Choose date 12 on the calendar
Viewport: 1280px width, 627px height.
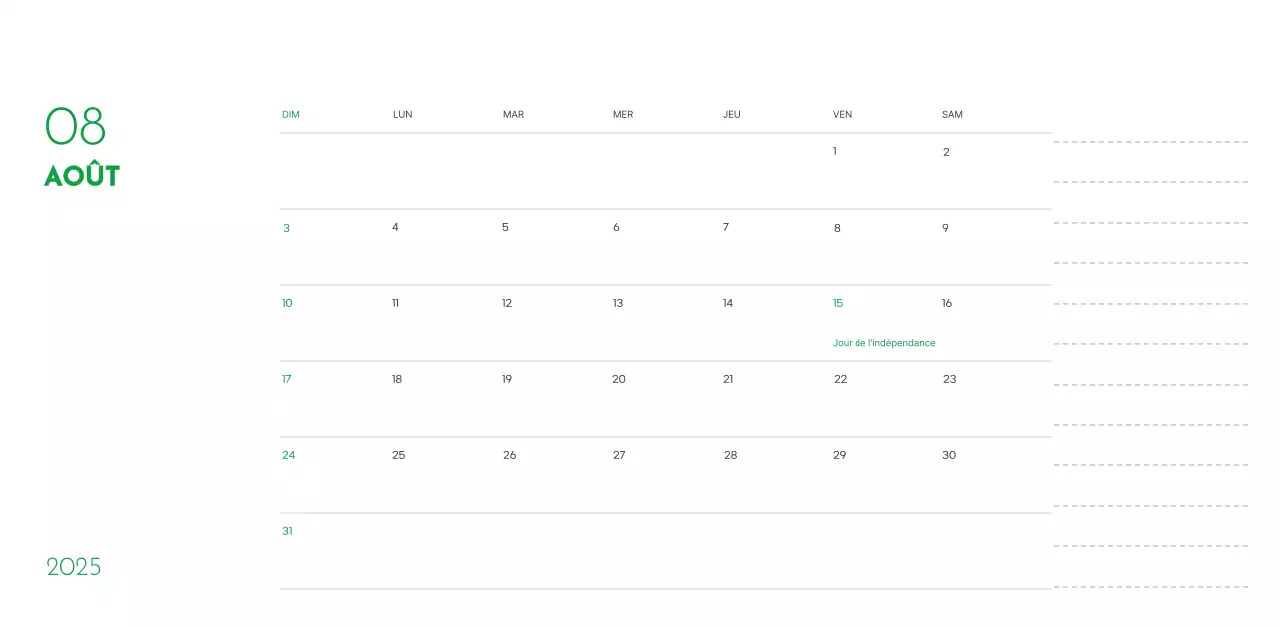point(507,303)
